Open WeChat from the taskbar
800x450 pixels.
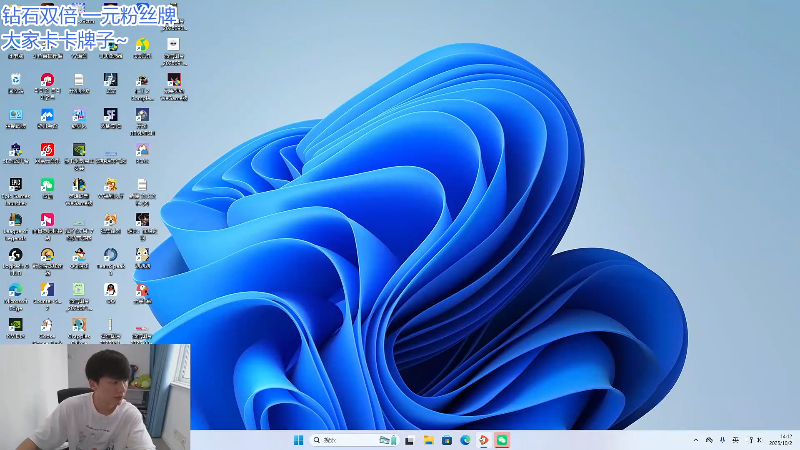click(502, 440)
